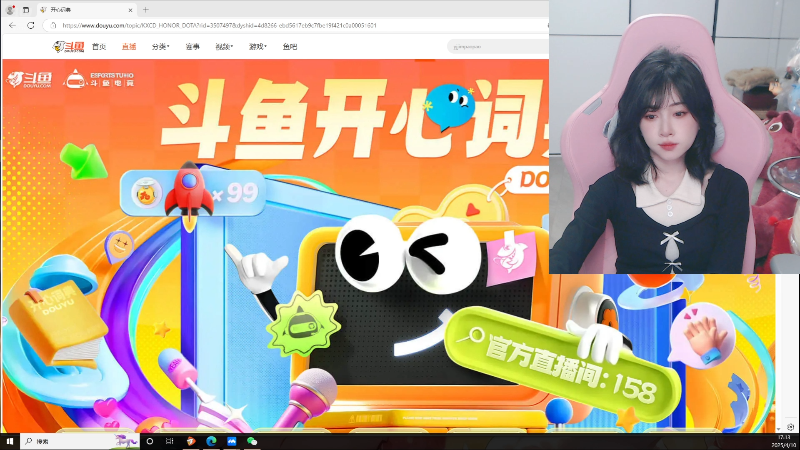
Task: Click the white Douyu logo on banner
Action: pyautogui.click(x=30, y=80)
